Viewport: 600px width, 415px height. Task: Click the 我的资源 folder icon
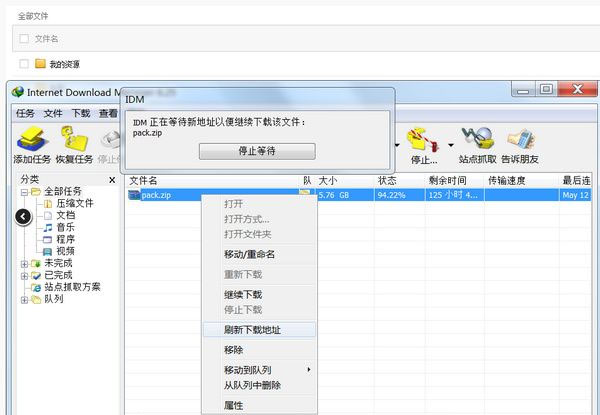[x=40, y=63]
